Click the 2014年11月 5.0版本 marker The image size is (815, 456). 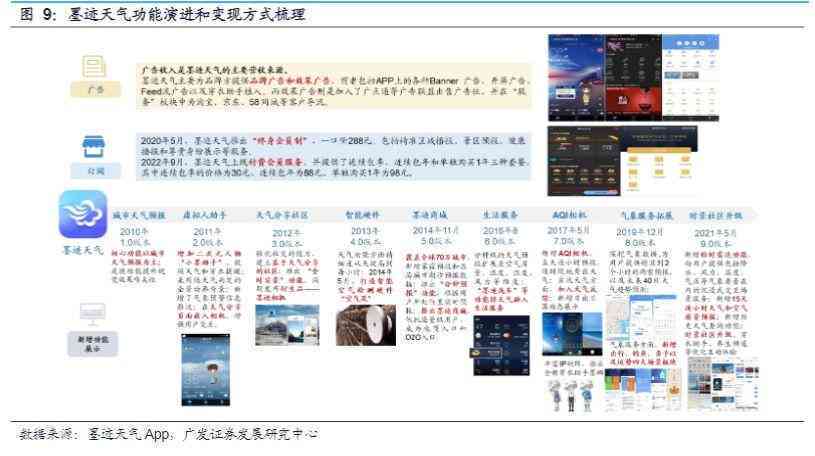[x=436, y=235]
